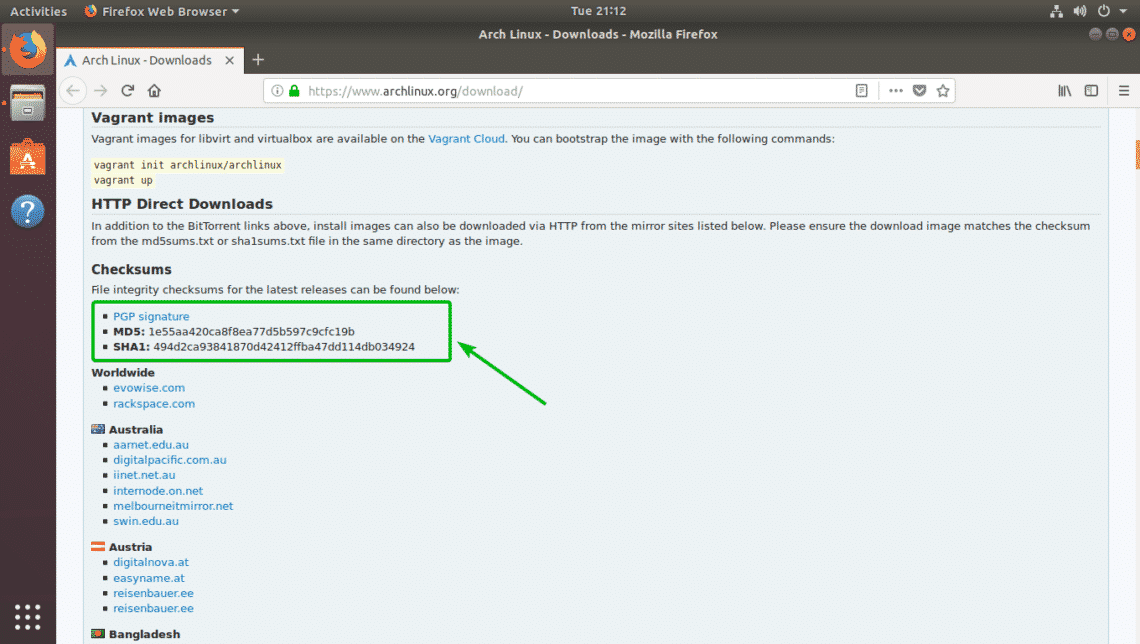Go forward to the next page

(100, 91)
